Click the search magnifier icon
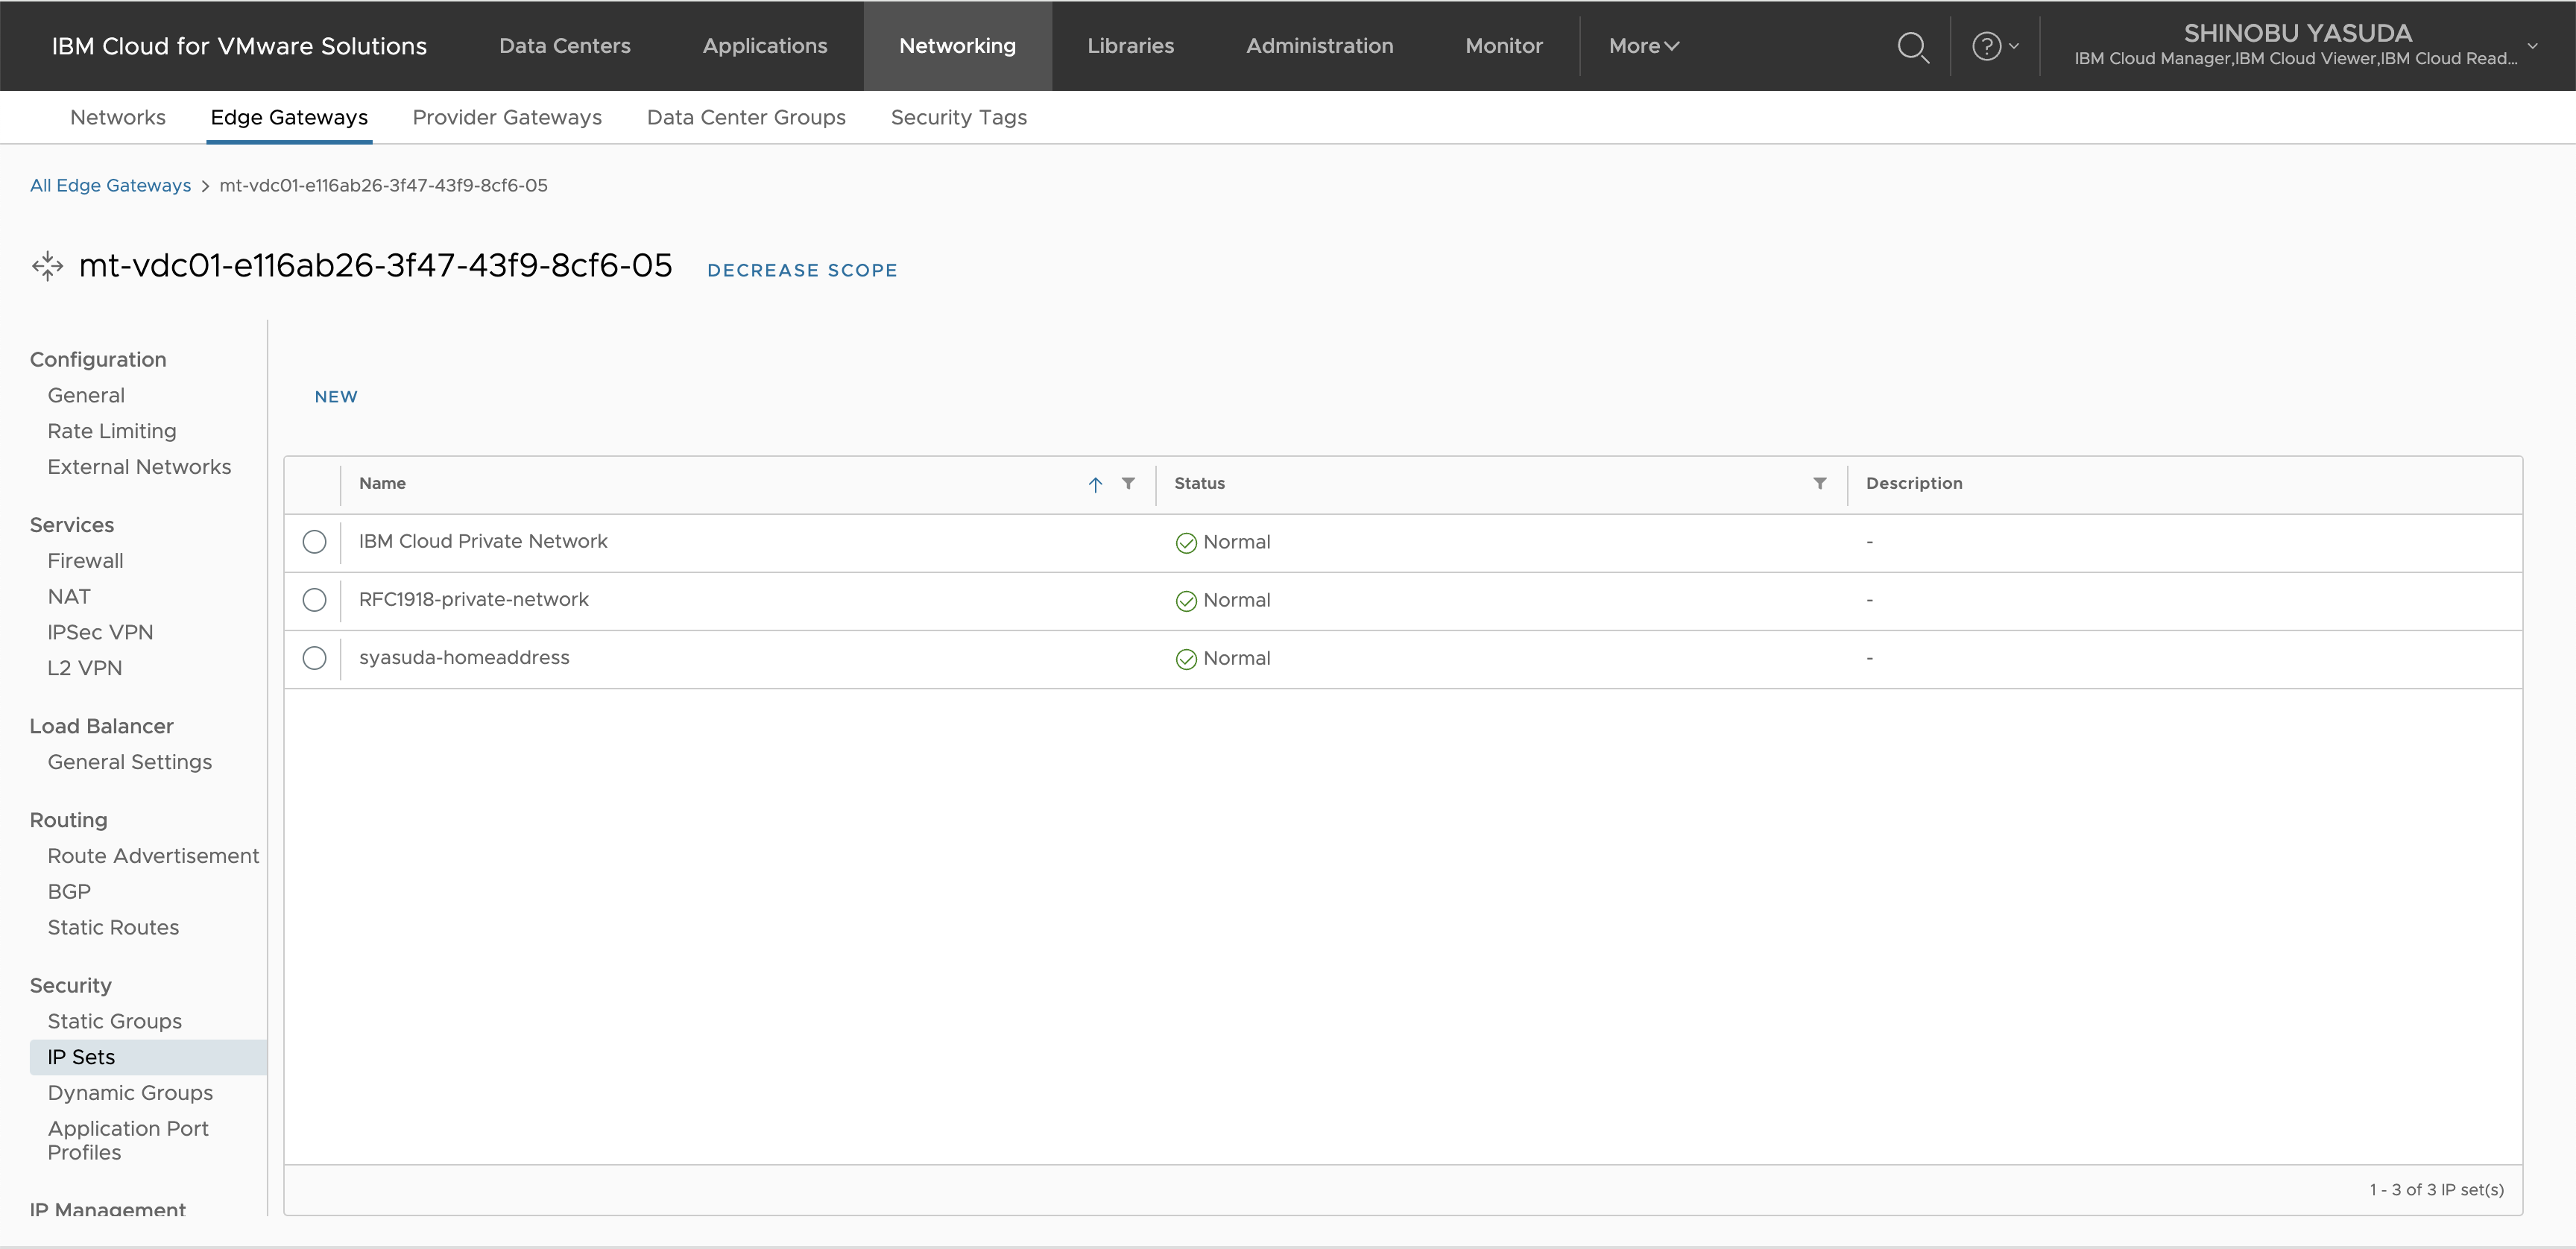 point(1912,47)
